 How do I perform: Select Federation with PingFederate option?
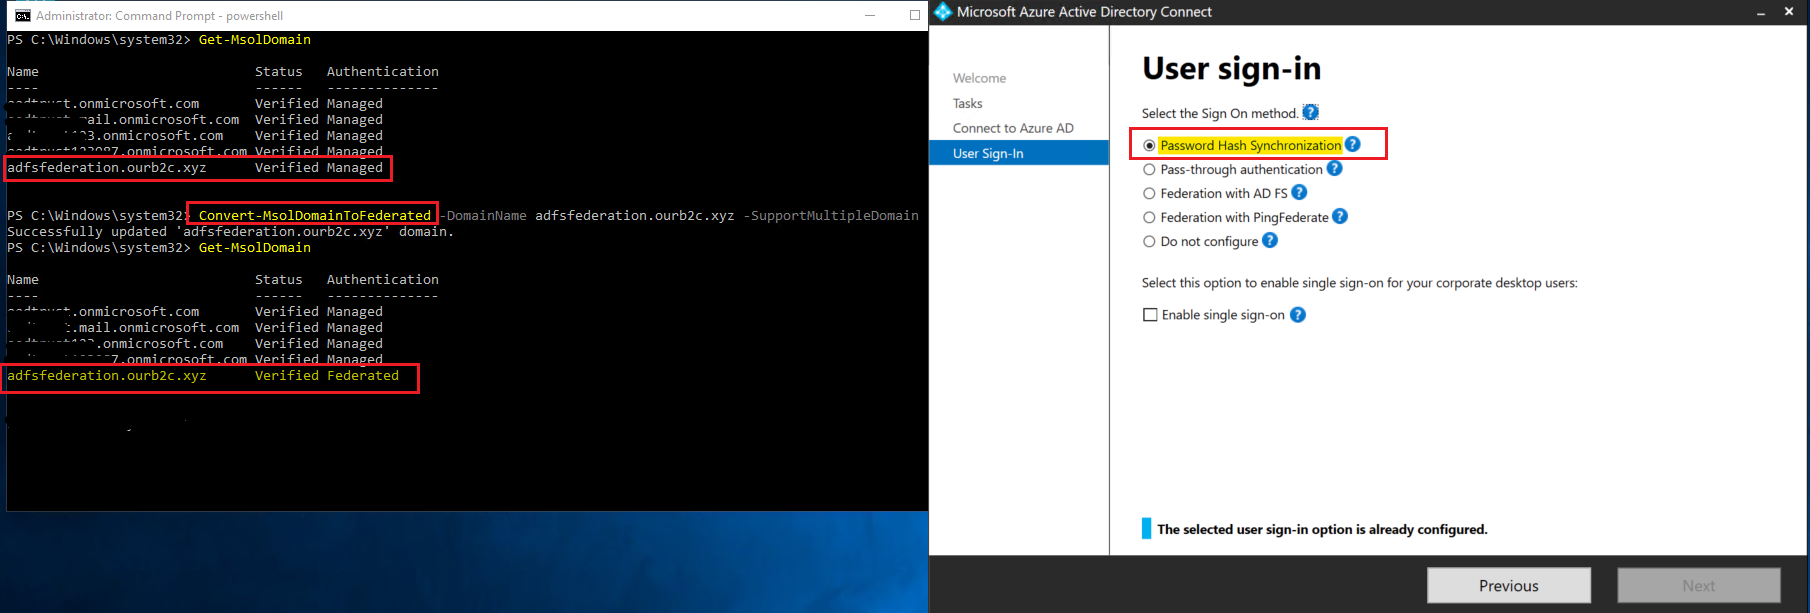pos(1149,217)
